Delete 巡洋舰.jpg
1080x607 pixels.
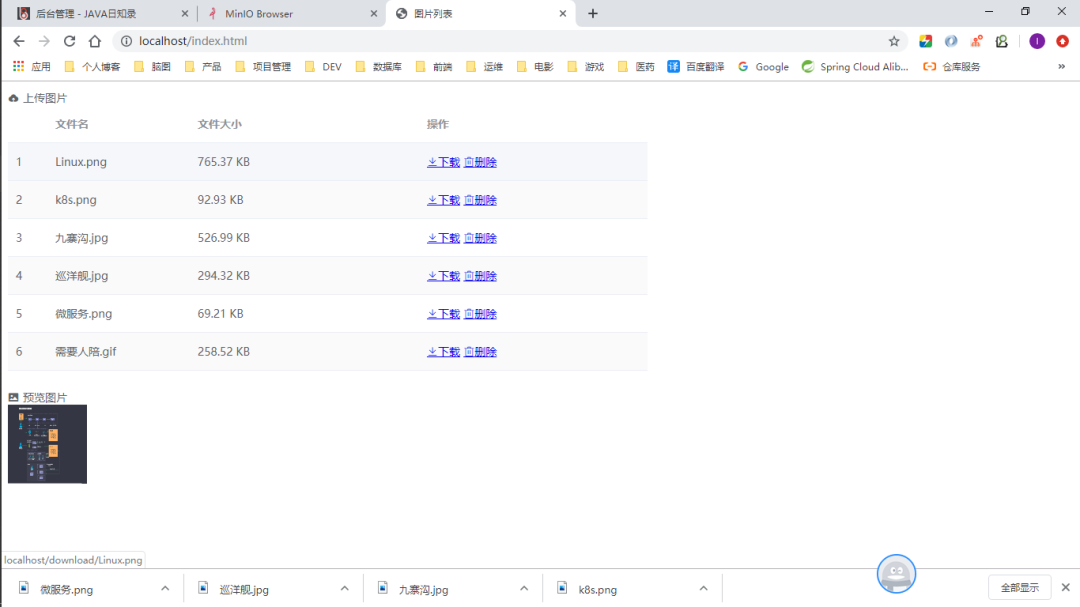click(x=480, y=276)
